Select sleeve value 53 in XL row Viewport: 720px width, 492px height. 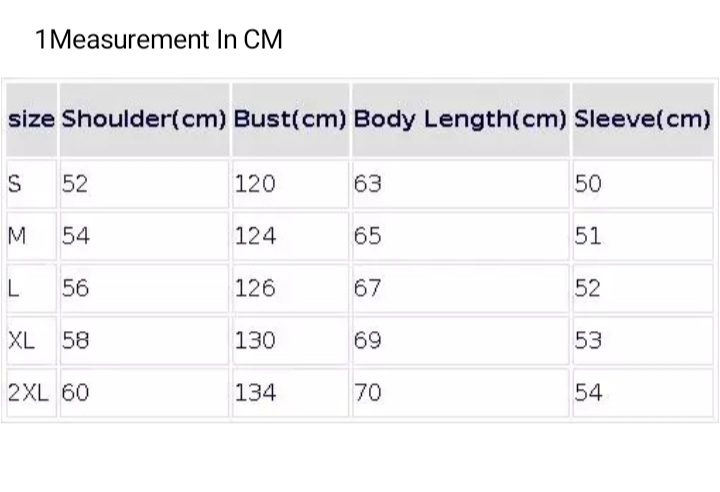pos(588,340)
